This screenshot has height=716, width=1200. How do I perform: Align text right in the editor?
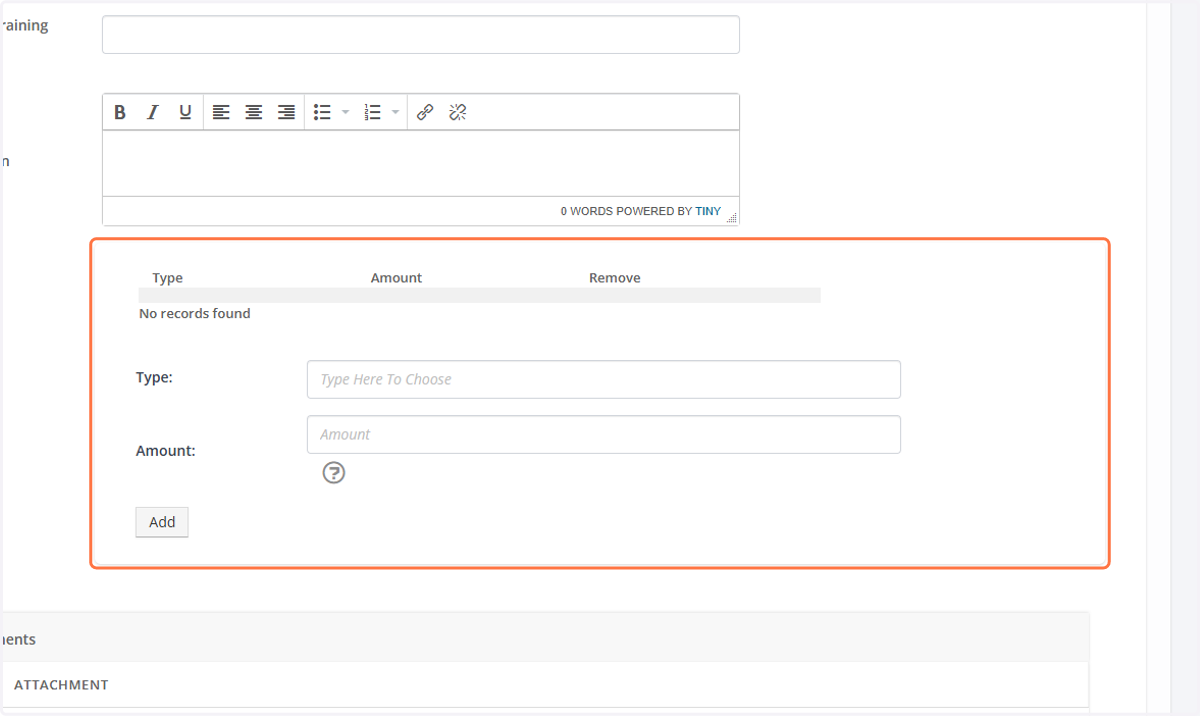[286, 112]
